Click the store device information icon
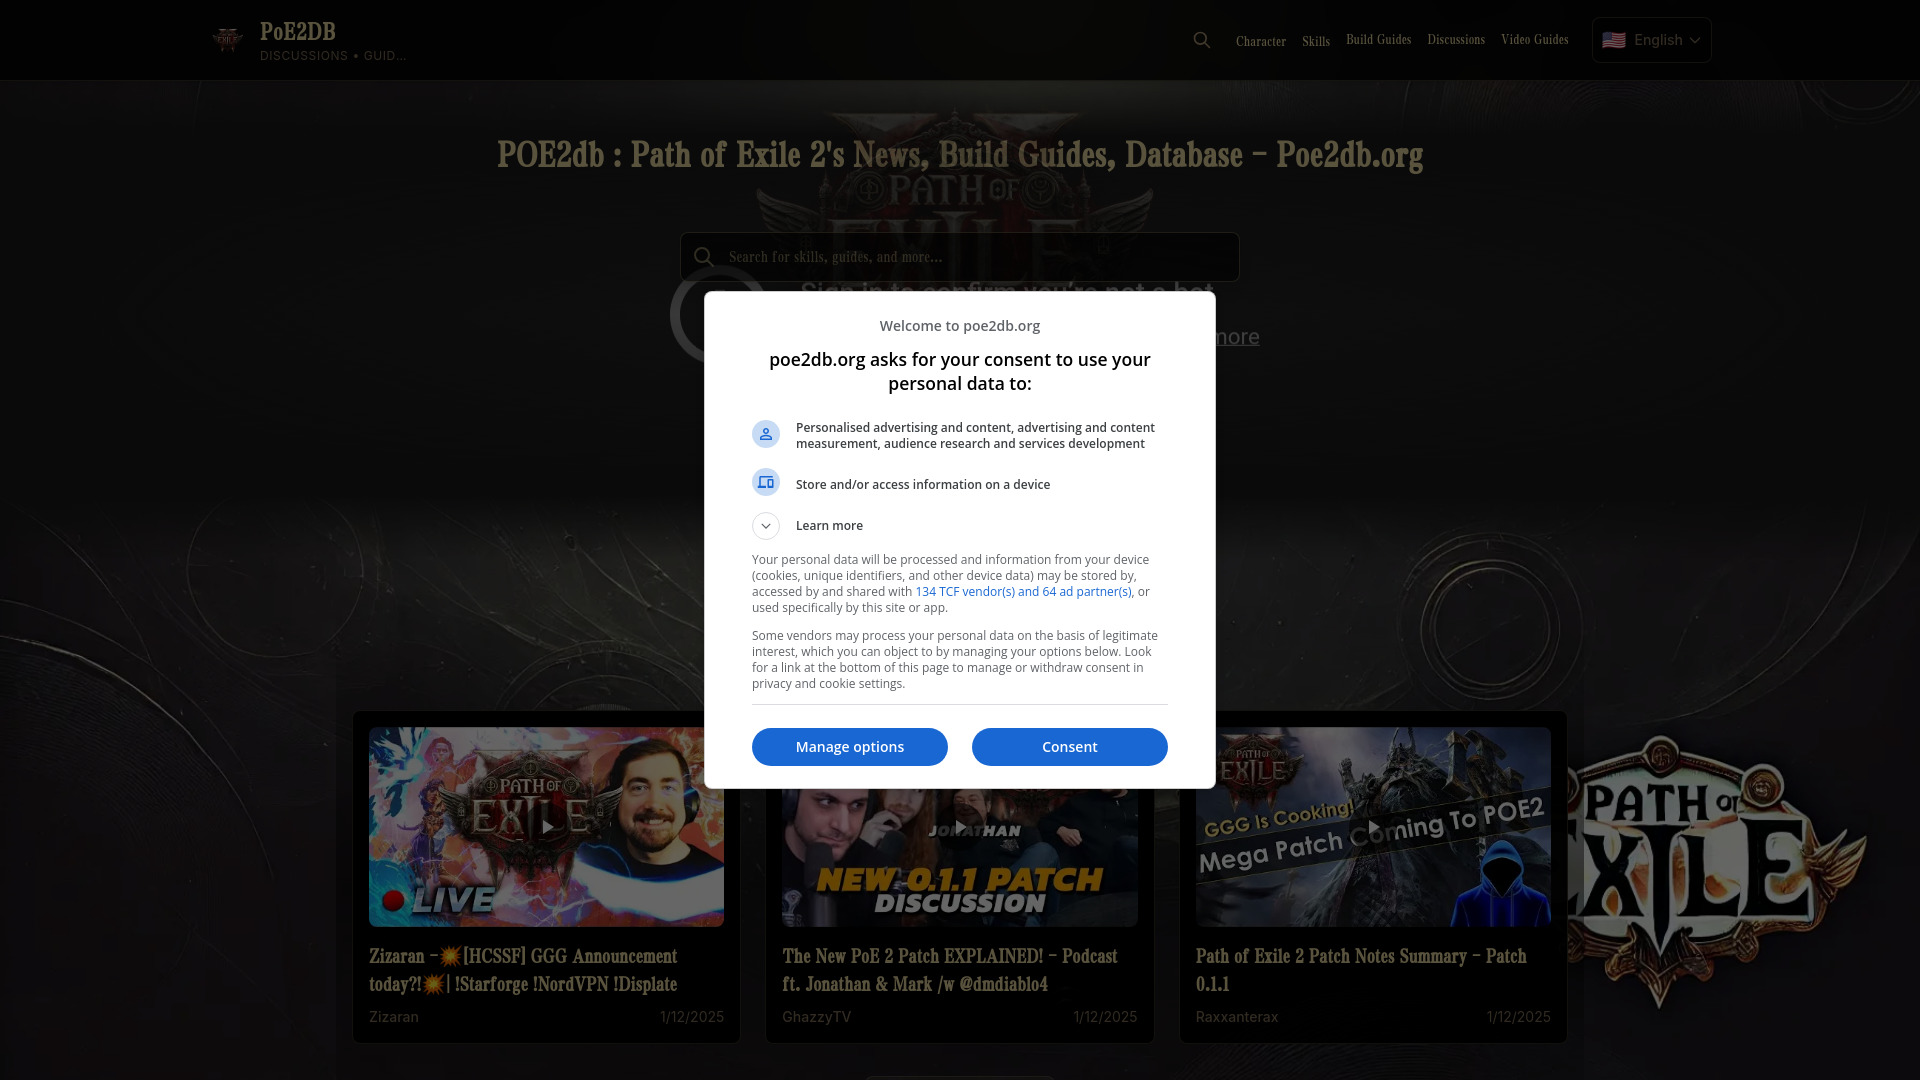The width and height of the screenshot is (1920, 1080). pos(765,481)
